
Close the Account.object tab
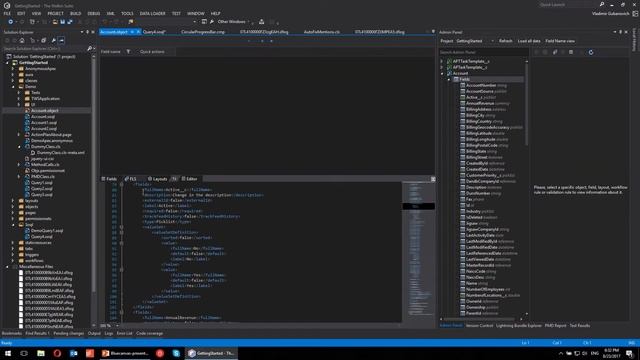[138, 32]
